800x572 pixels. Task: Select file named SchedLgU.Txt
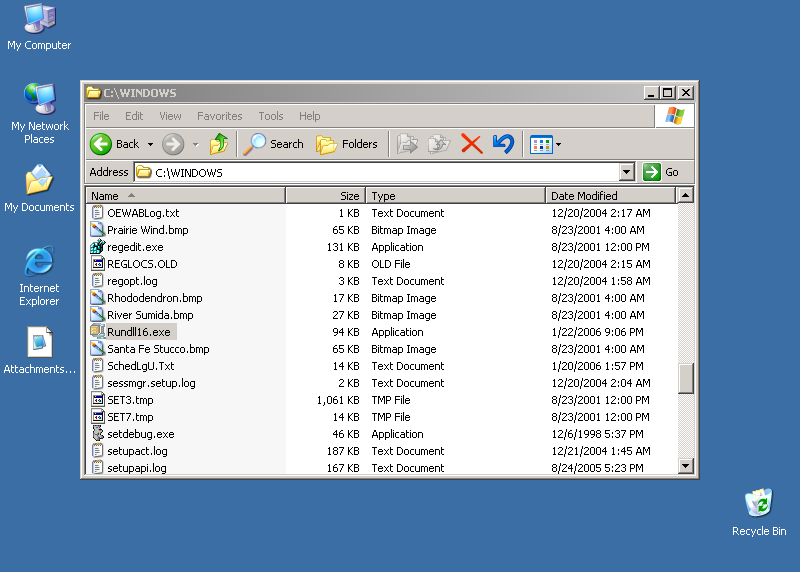[141, 366]
